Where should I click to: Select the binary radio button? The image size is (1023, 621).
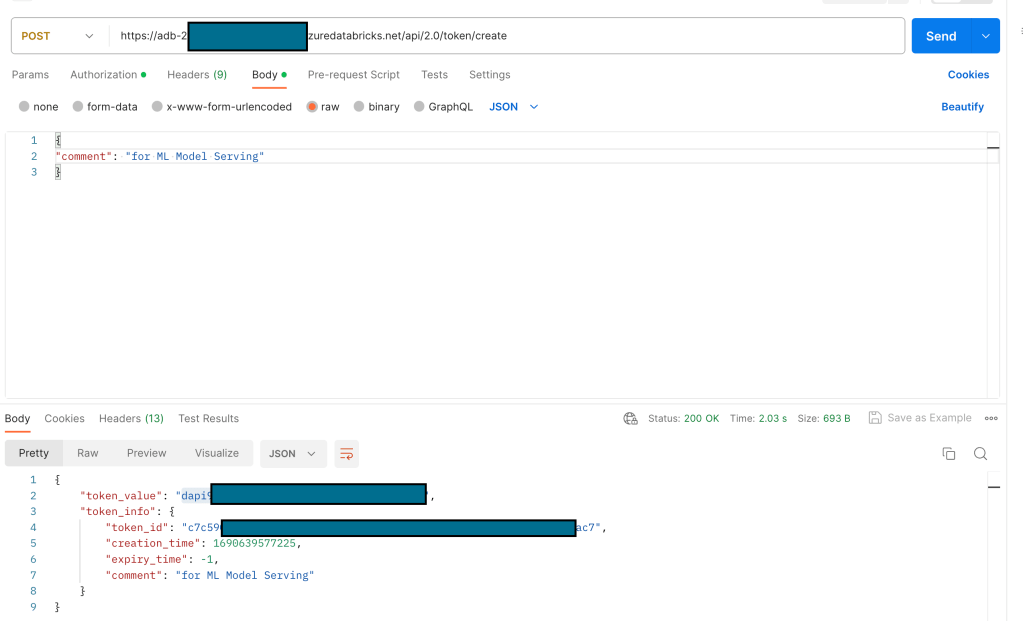[x=360, y=107]
